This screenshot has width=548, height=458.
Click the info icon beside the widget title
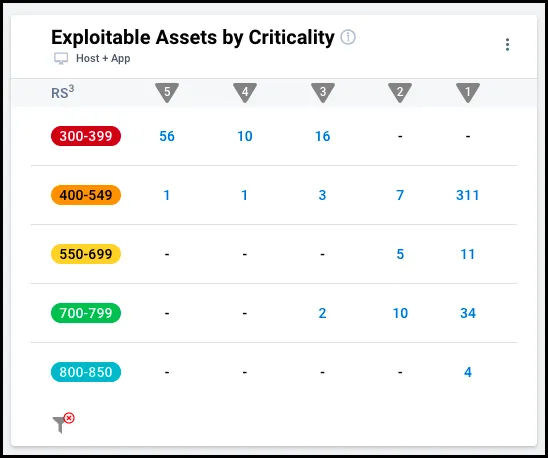coord(348,37)
